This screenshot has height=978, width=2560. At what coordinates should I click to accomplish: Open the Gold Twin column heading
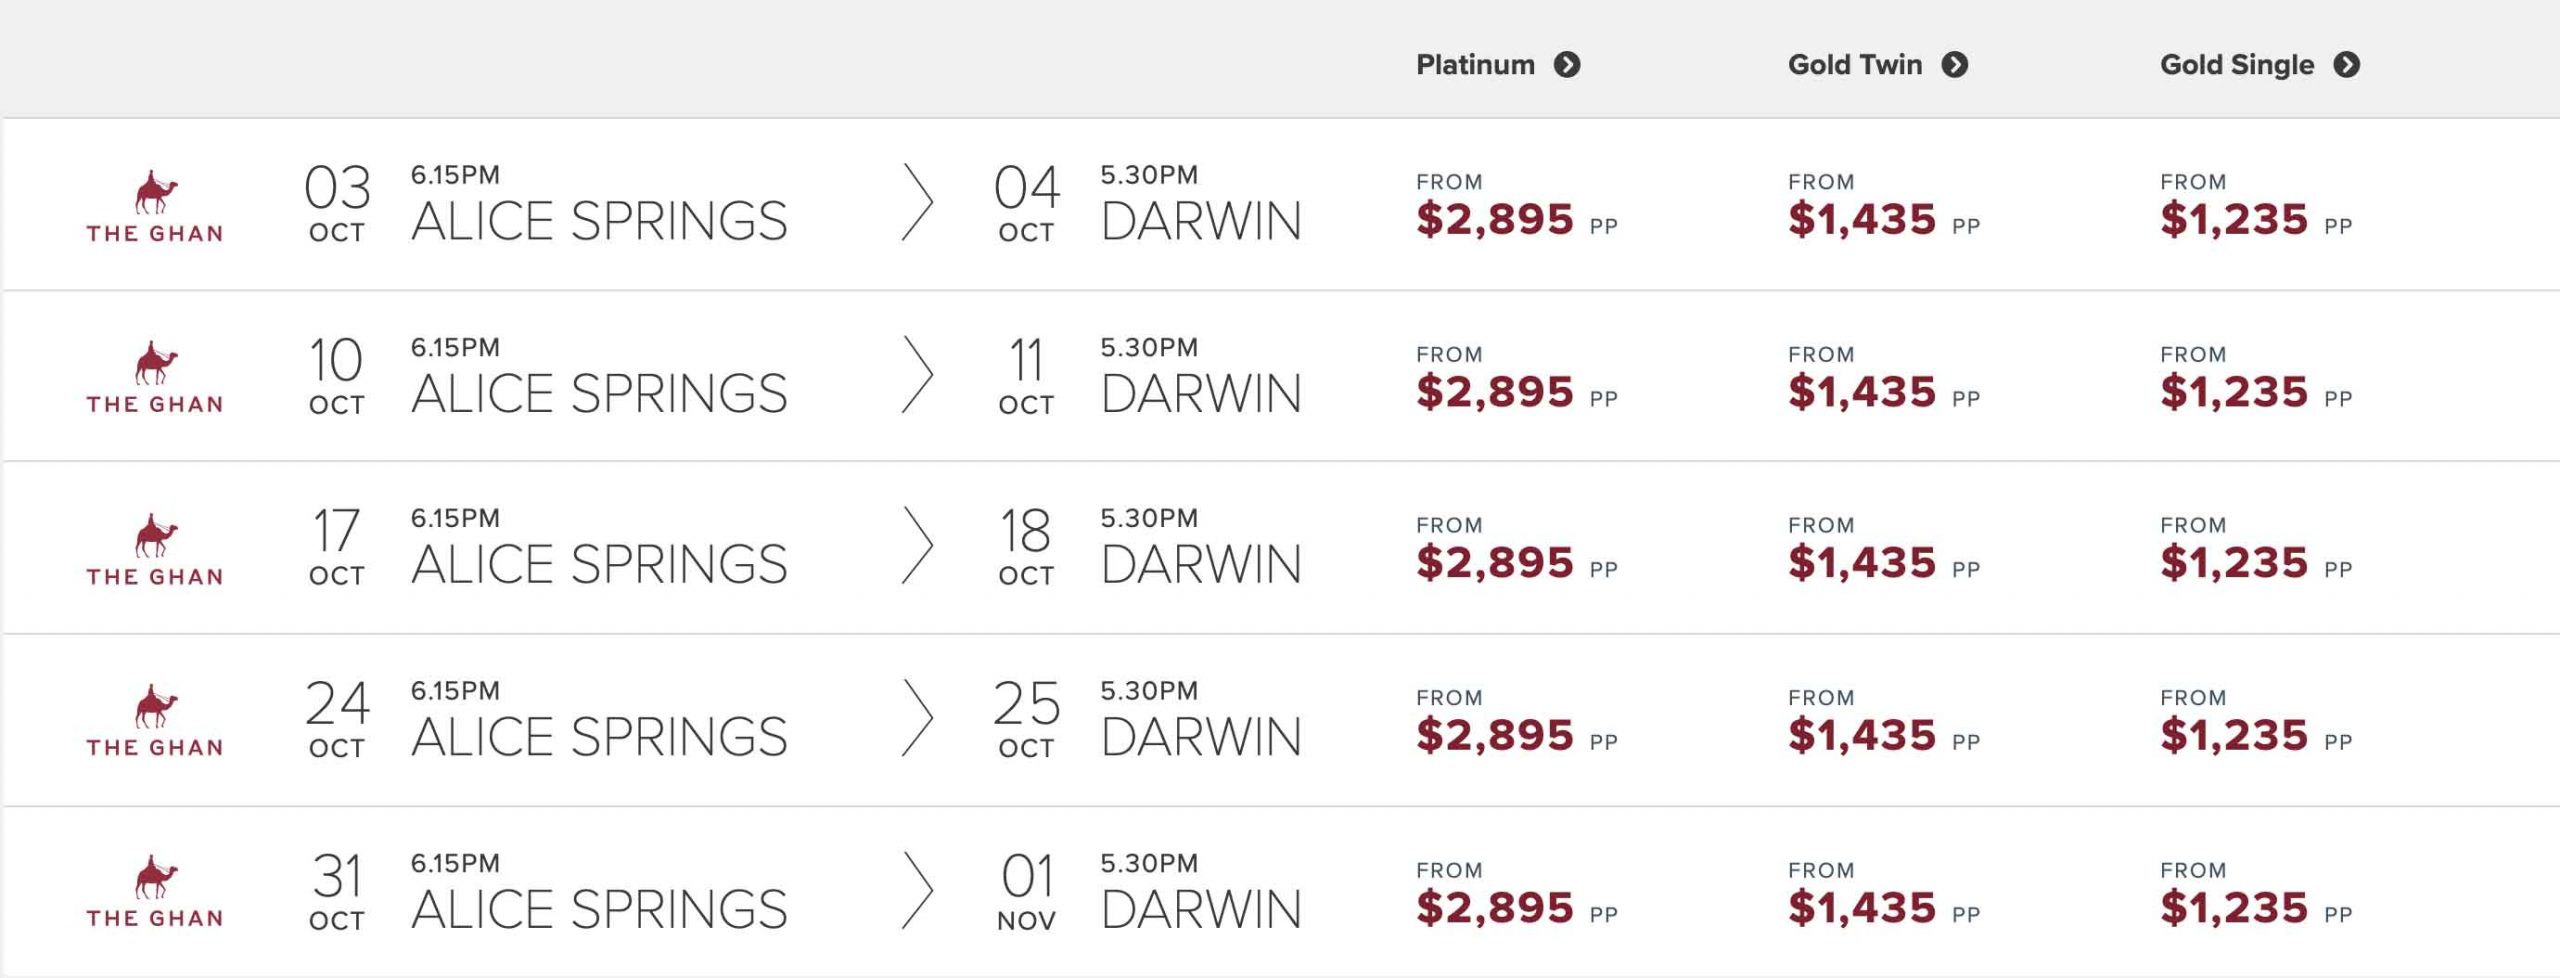[x=1855, y=65]
